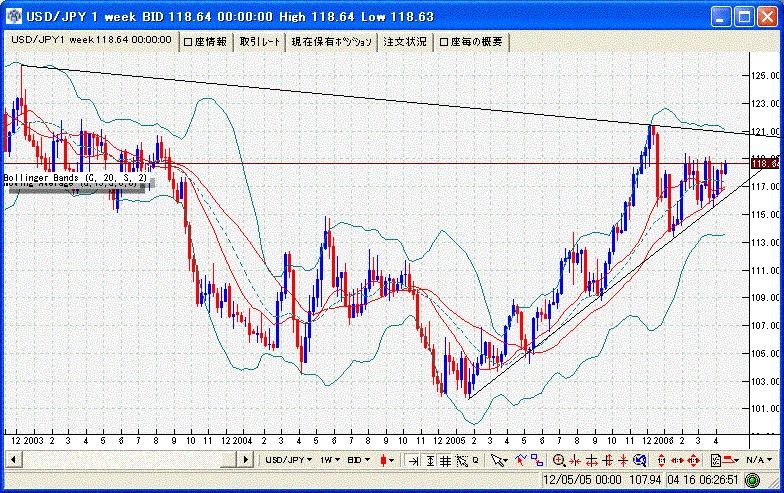The width and height of the screenshot is (784, 493).
Task: Click the horizontal scrollbar left arrow
Action: tap(13, 459)
